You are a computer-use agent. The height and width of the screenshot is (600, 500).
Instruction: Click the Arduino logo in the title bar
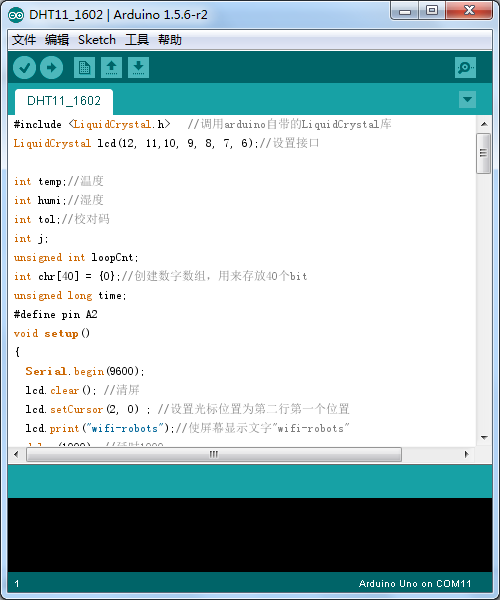tap(16, 15)
